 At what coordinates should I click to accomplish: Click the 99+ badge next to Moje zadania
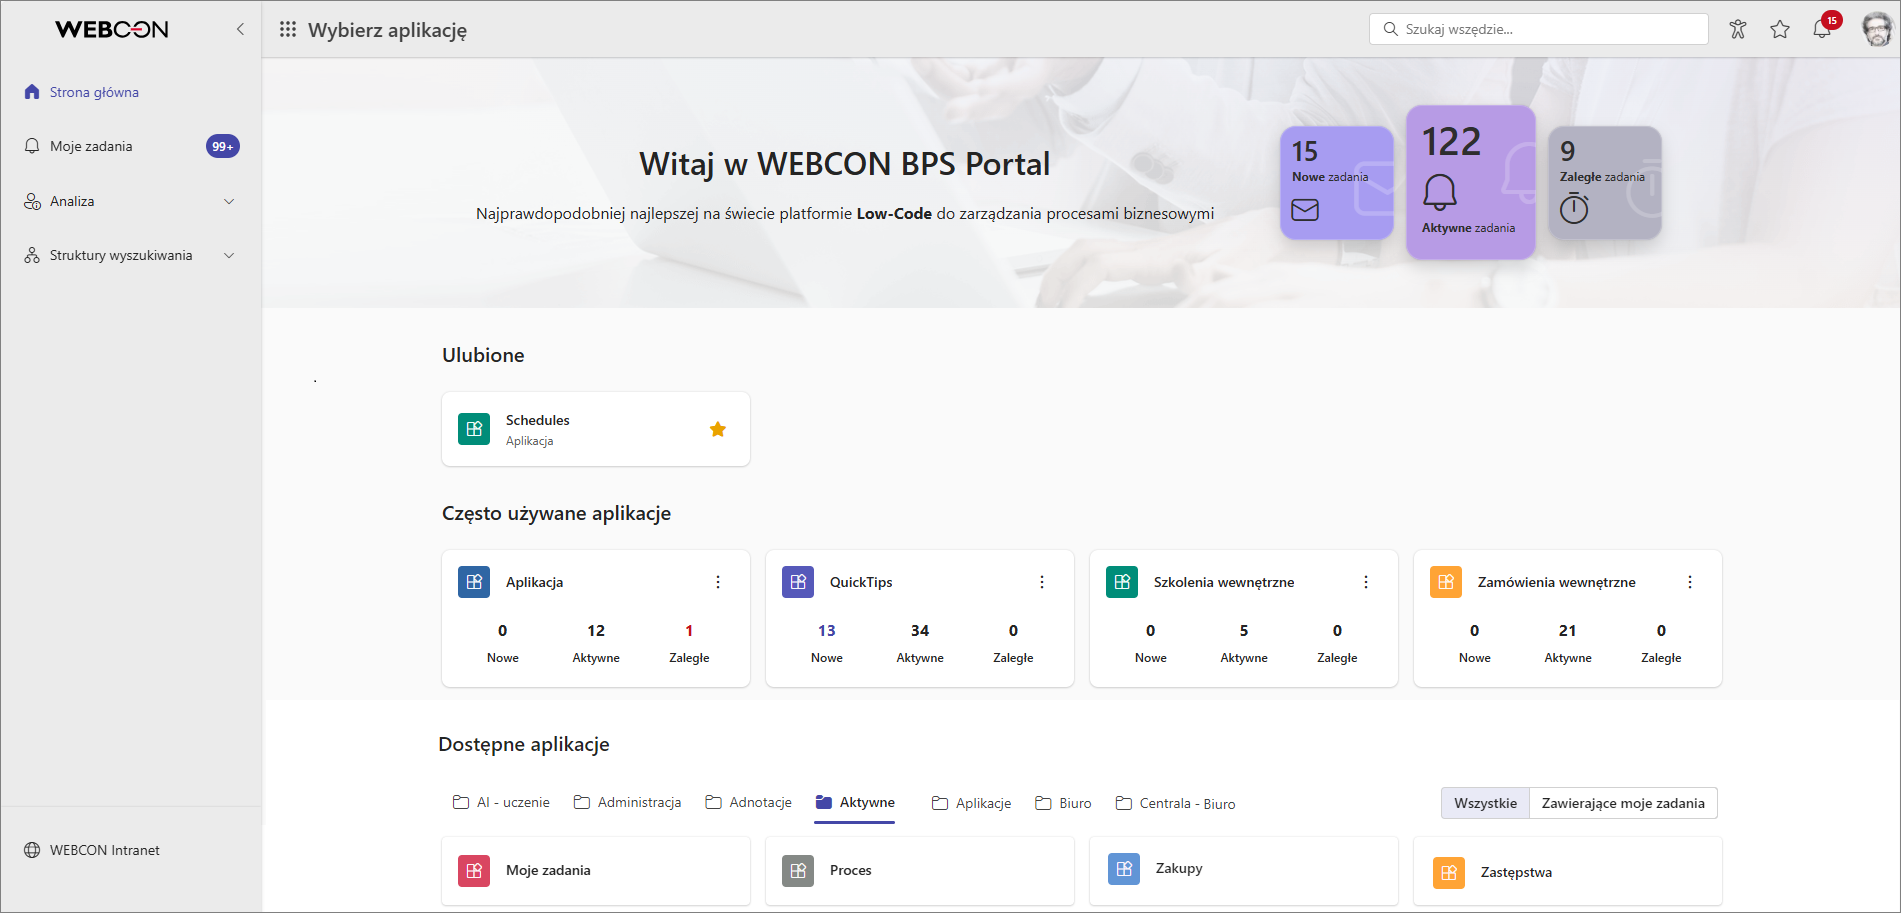223,146
